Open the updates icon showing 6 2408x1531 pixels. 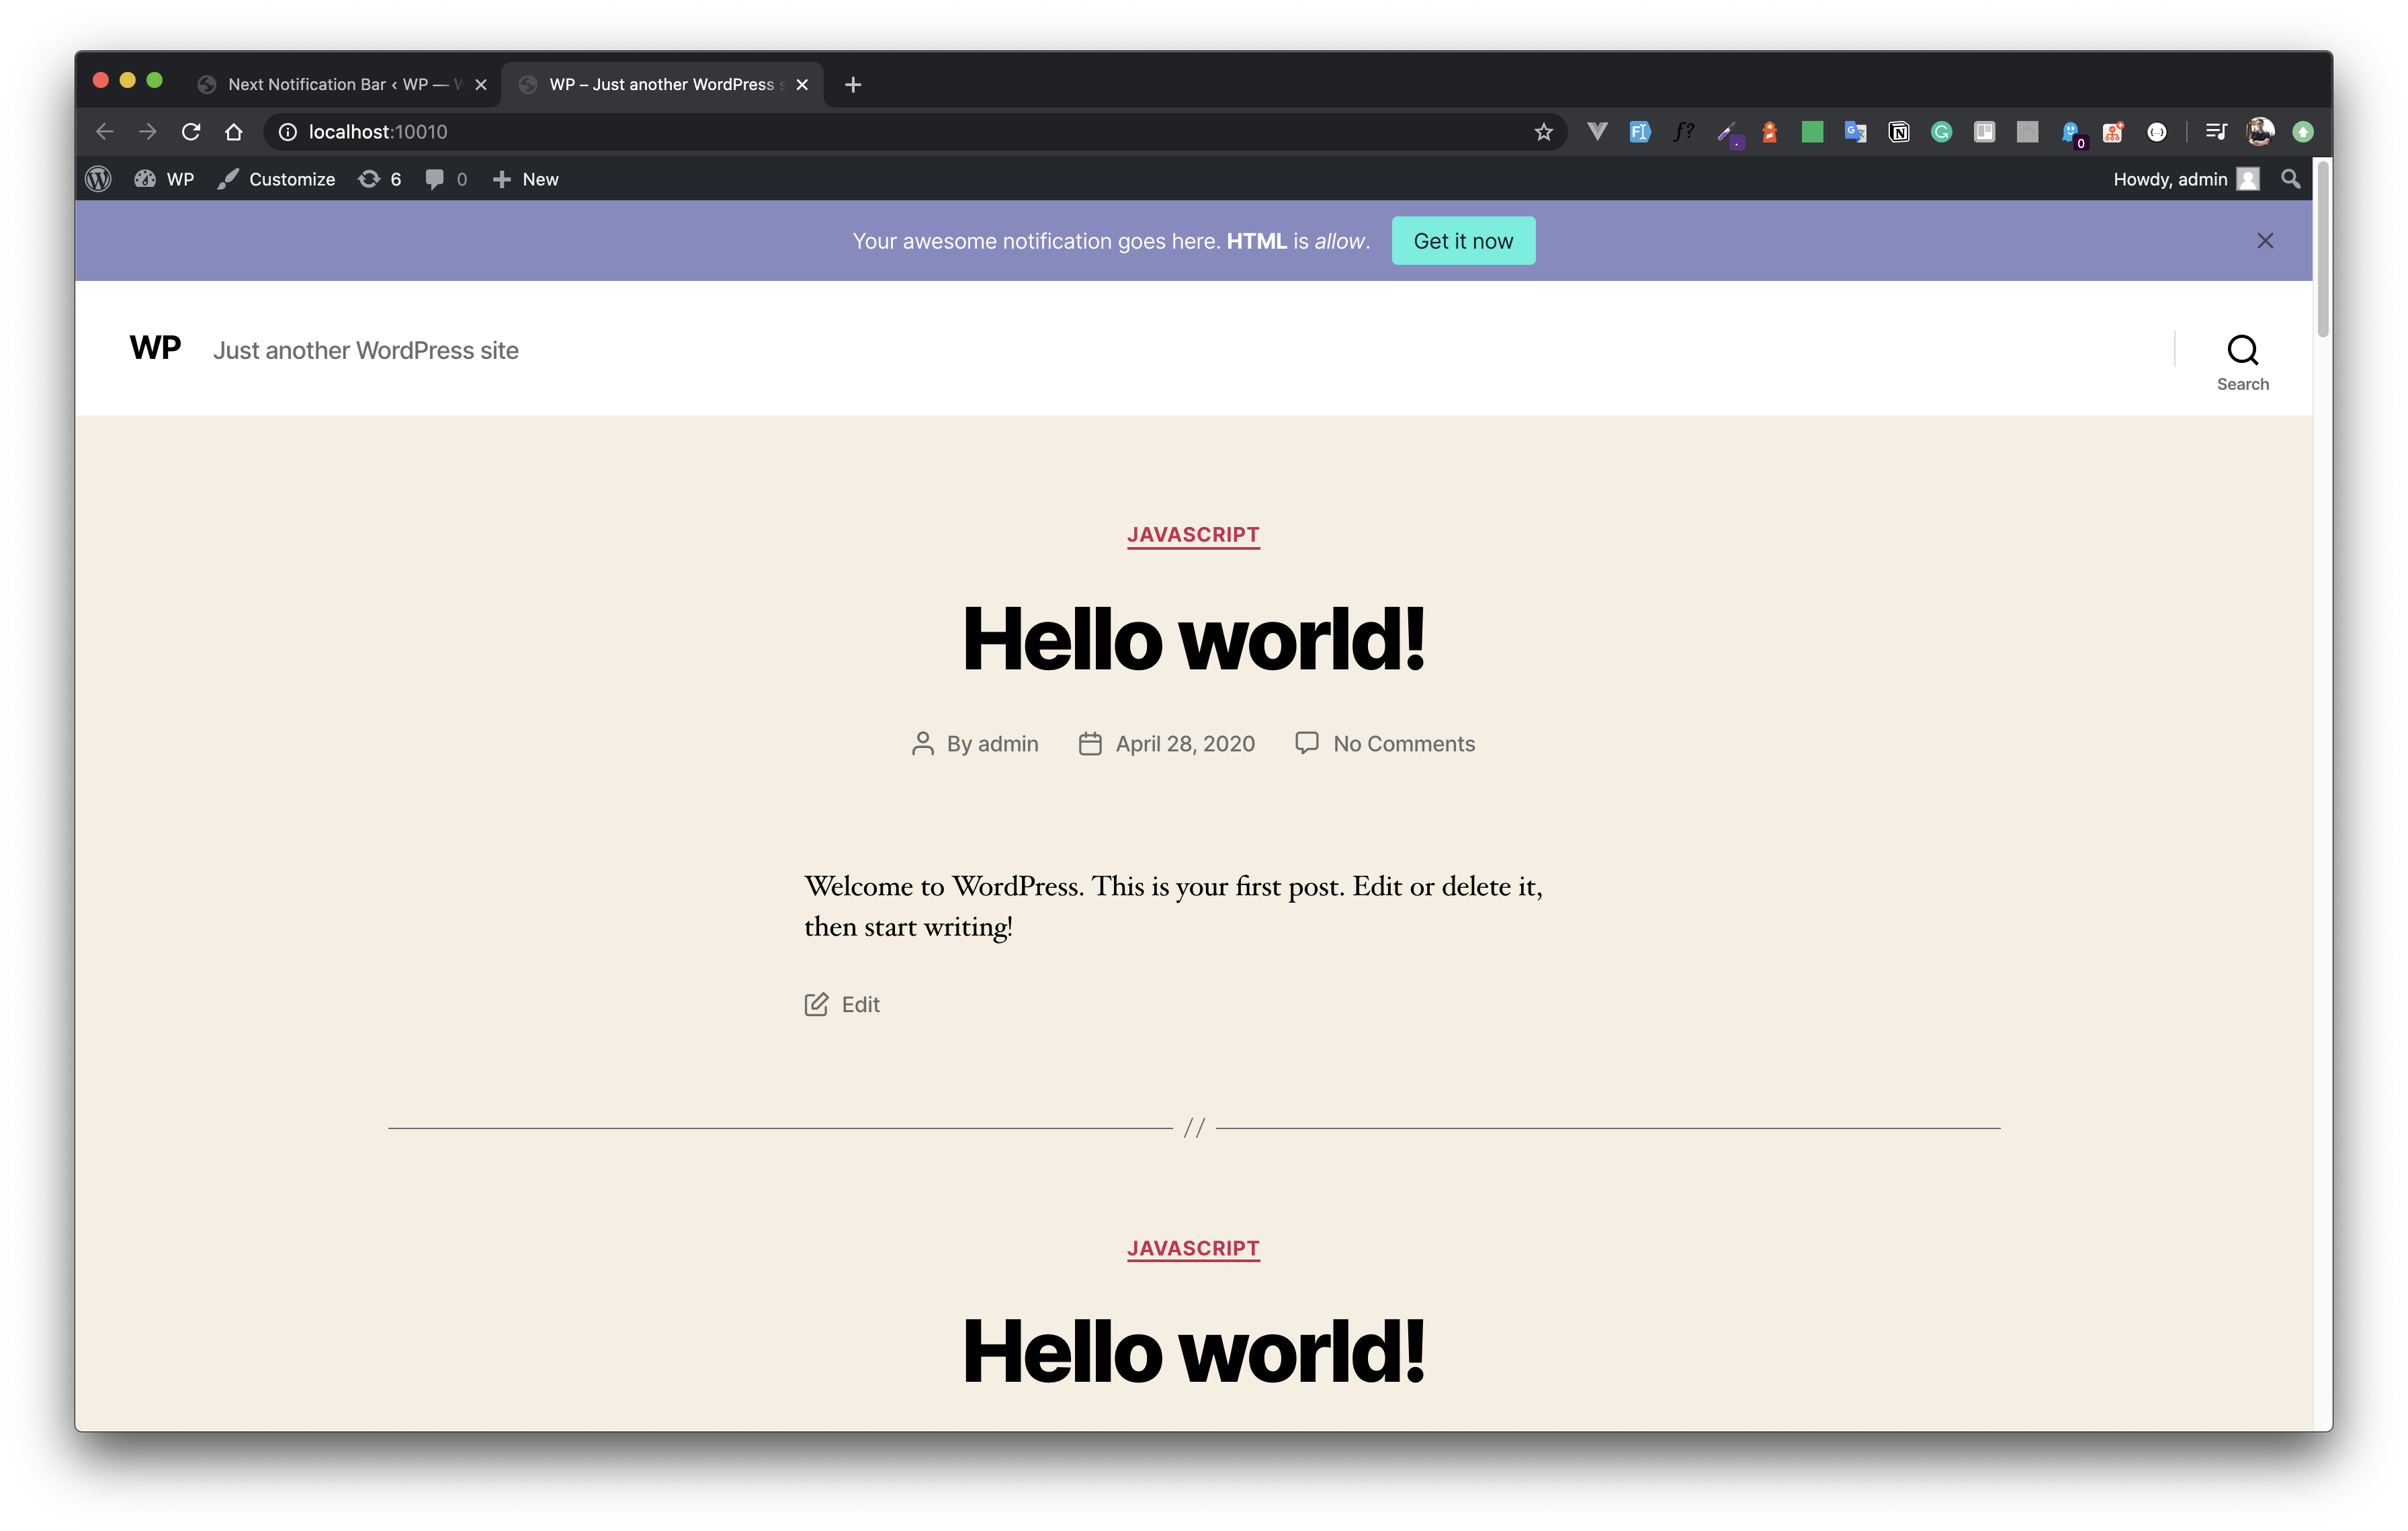[380, 179]
